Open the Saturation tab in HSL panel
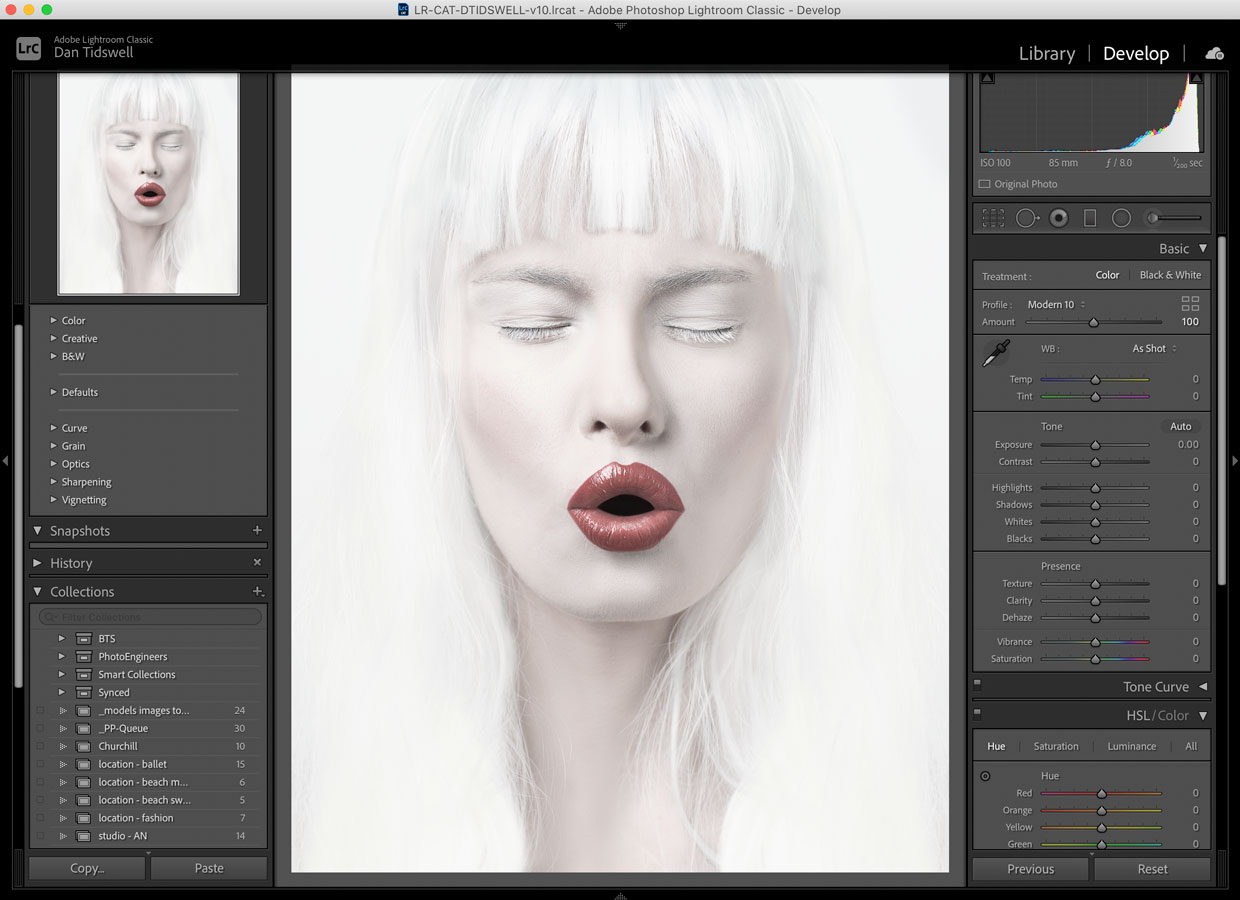 click(x=1055, y=746)
